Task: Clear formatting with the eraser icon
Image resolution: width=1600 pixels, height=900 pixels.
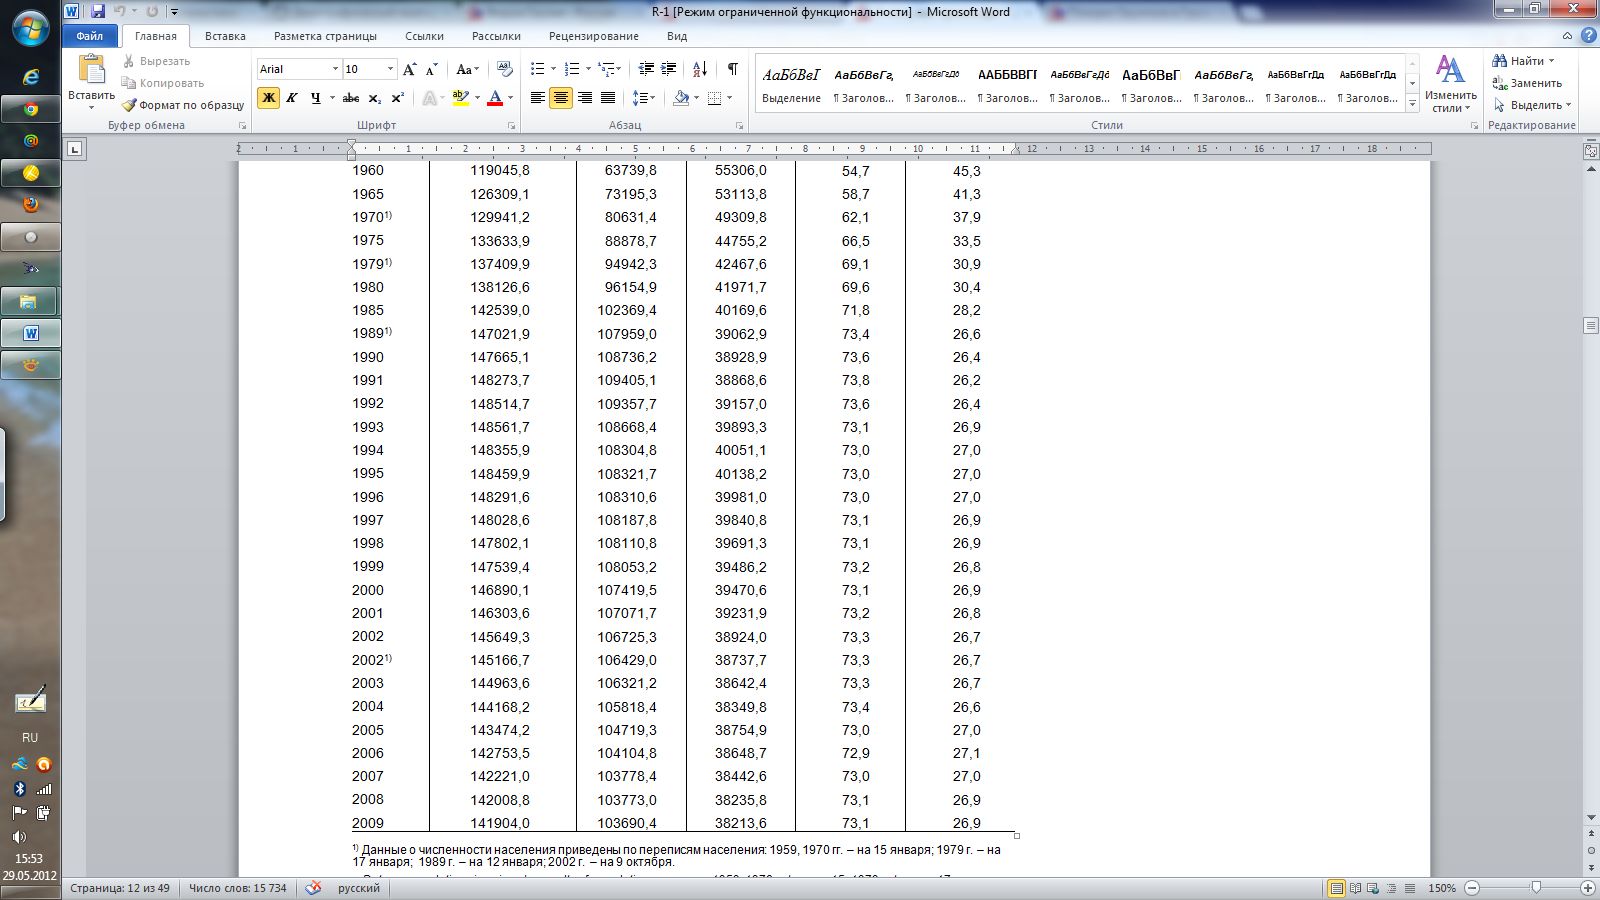Action: coord(504,69)
